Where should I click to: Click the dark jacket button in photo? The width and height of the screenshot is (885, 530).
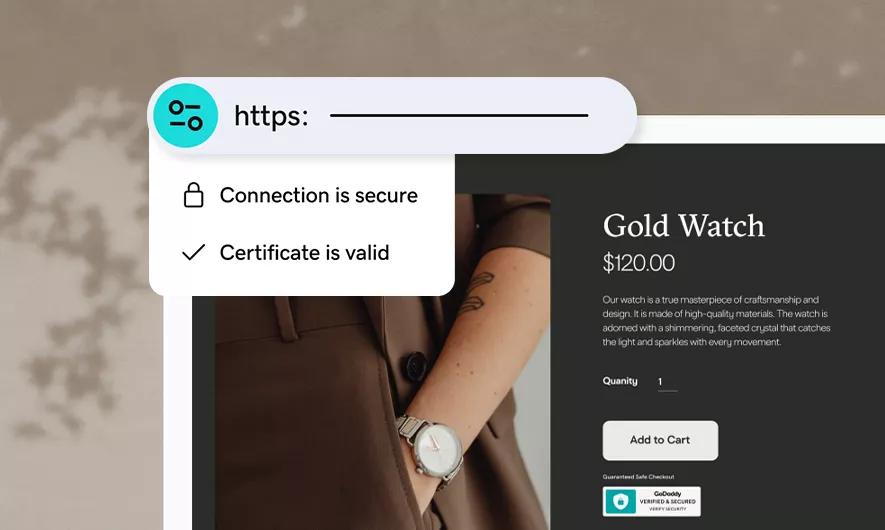416,366
